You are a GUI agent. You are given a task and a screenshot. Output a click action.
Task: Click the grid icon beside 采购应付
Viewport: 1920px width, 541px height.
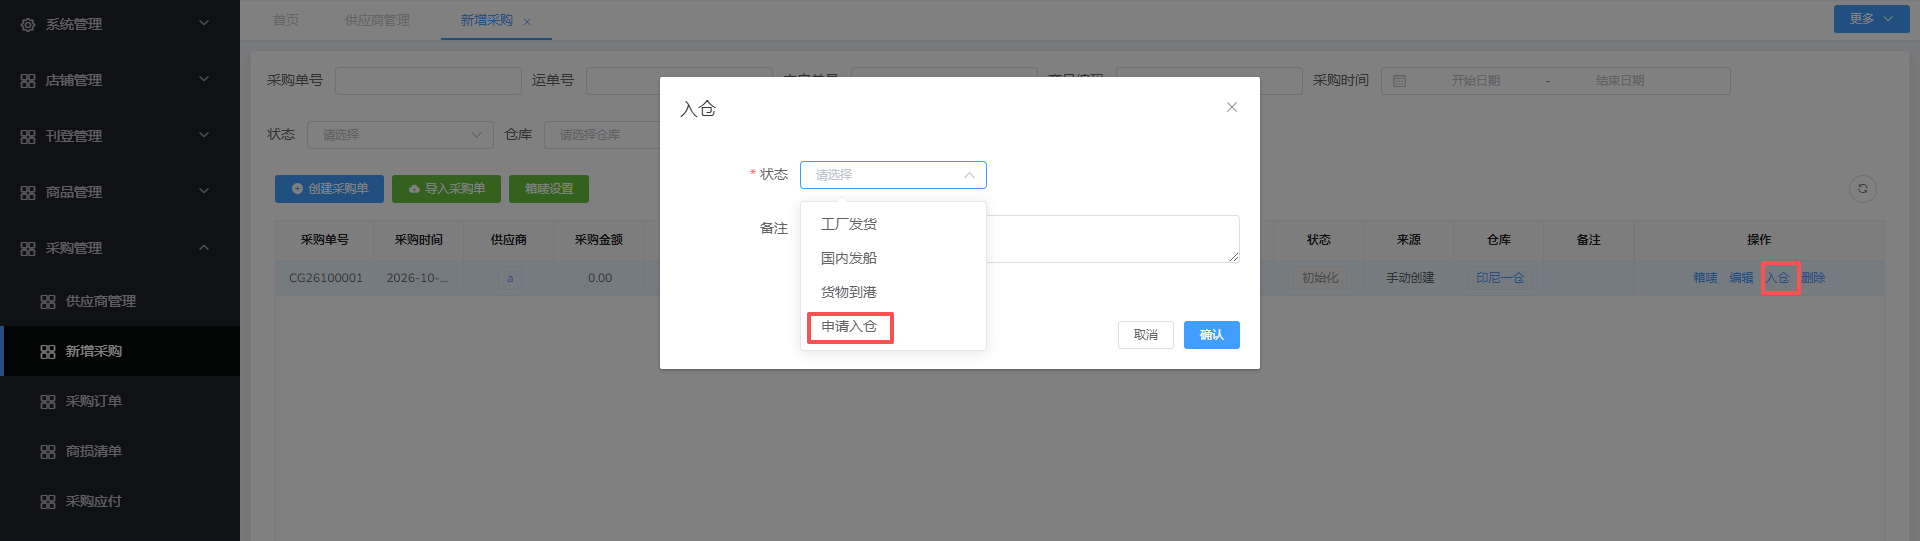click(x=48, y=501)
